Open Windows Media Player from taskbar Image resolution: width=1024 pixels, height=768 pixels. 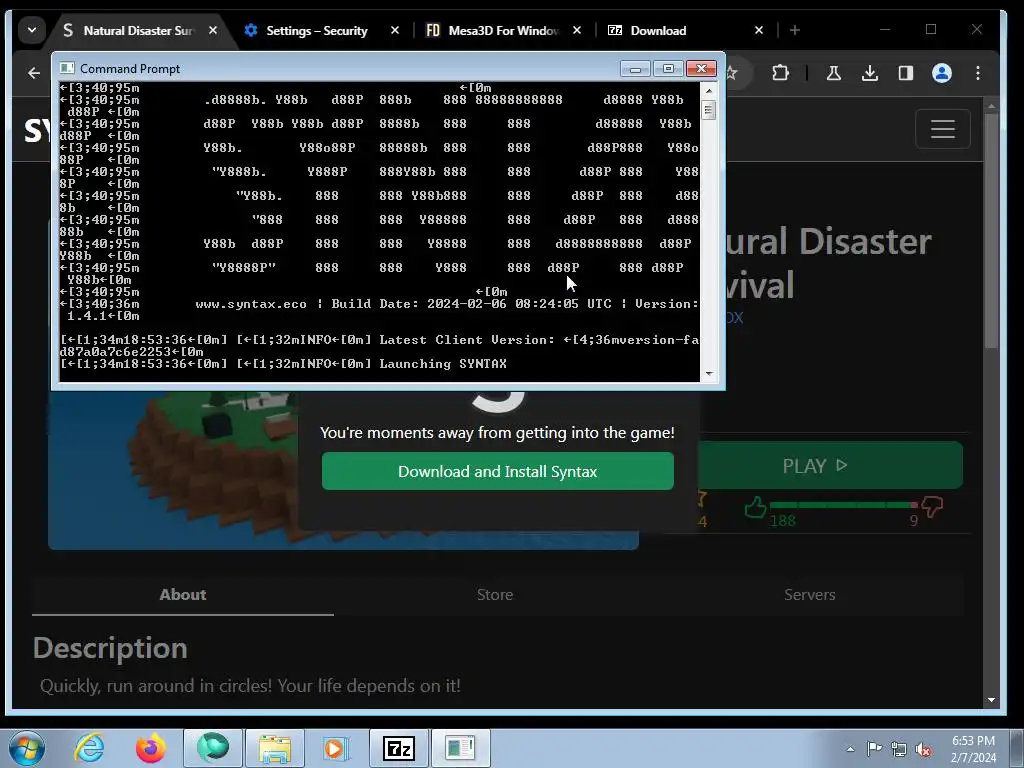[x=336, y=748]
